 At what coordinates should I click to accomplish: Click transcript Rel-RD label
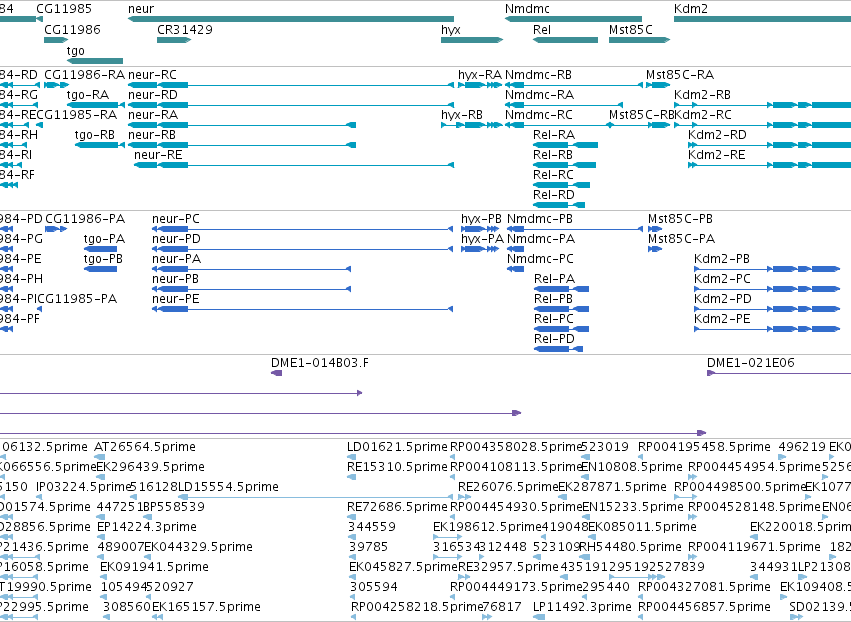point(554,194)
